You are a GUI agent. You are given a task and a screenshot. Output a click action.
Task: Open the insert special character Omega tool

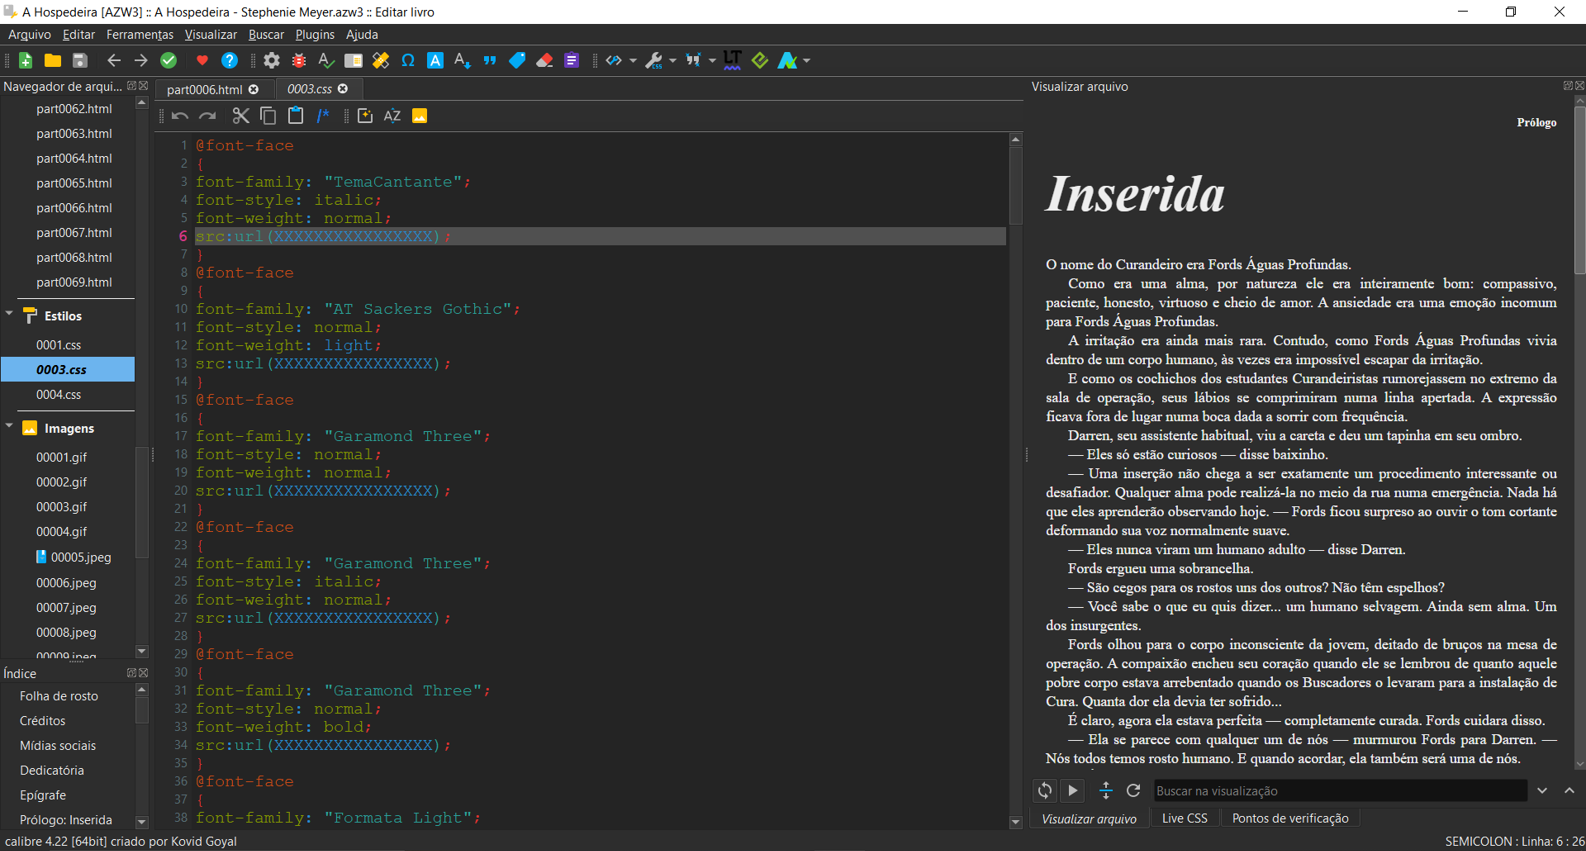pyautogui.click(x=408, y=61)
